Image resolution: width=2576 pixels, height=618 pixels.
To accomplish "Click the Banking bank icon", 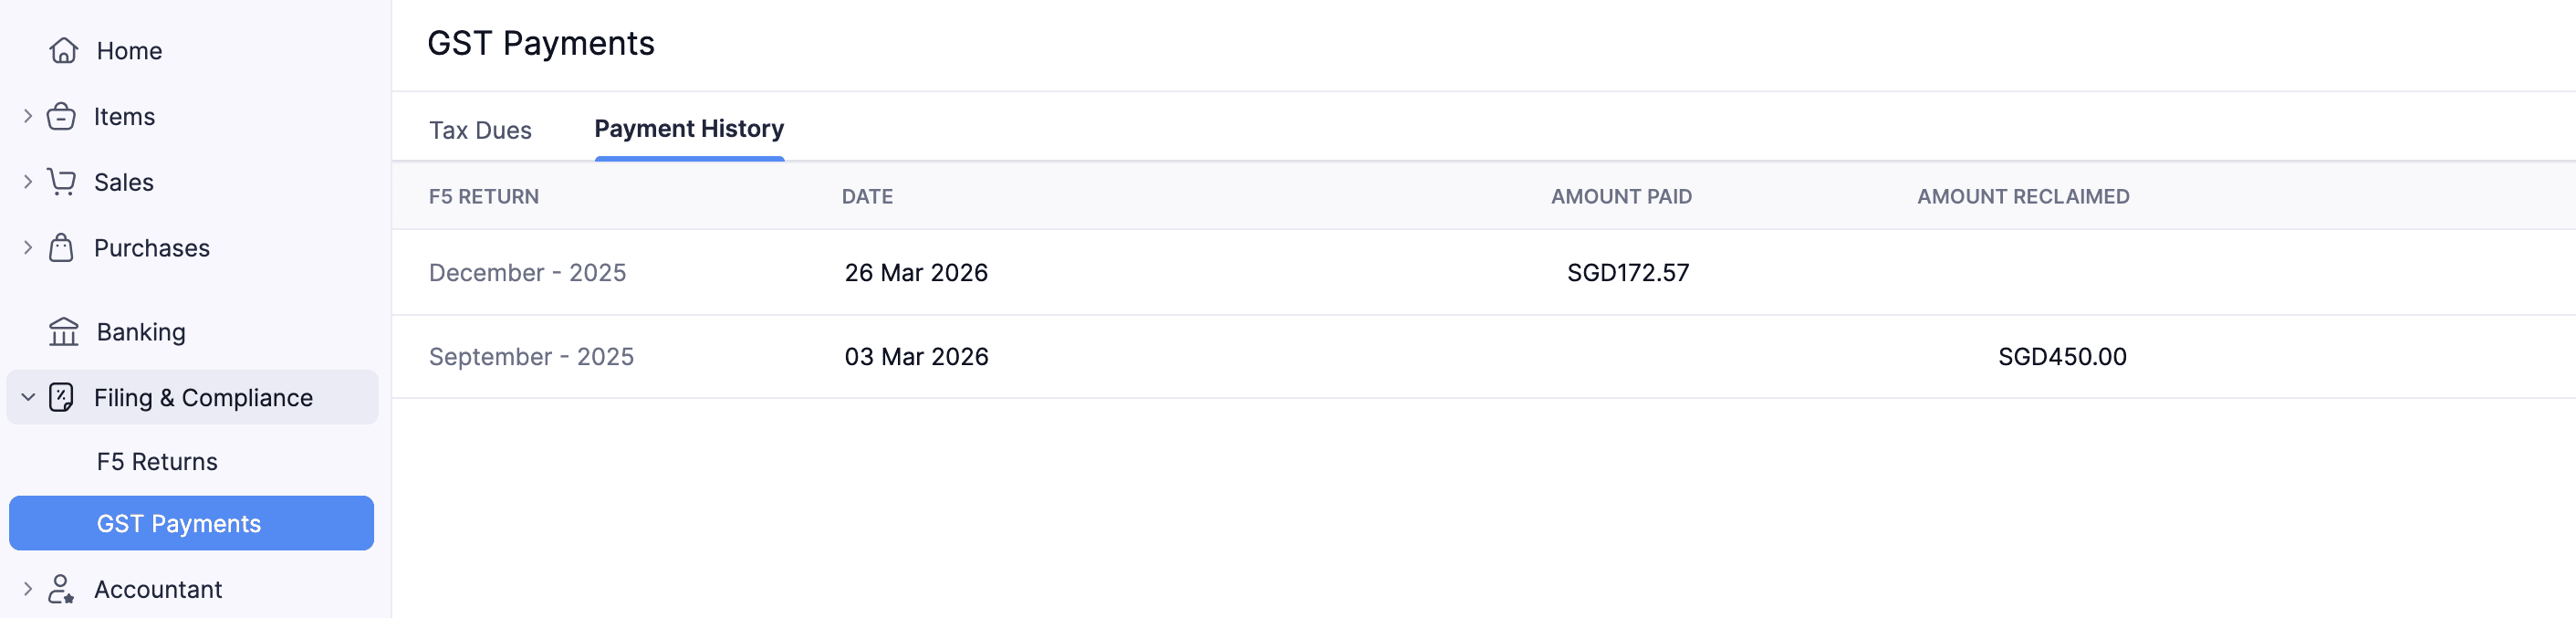I will tap(63, 331).
